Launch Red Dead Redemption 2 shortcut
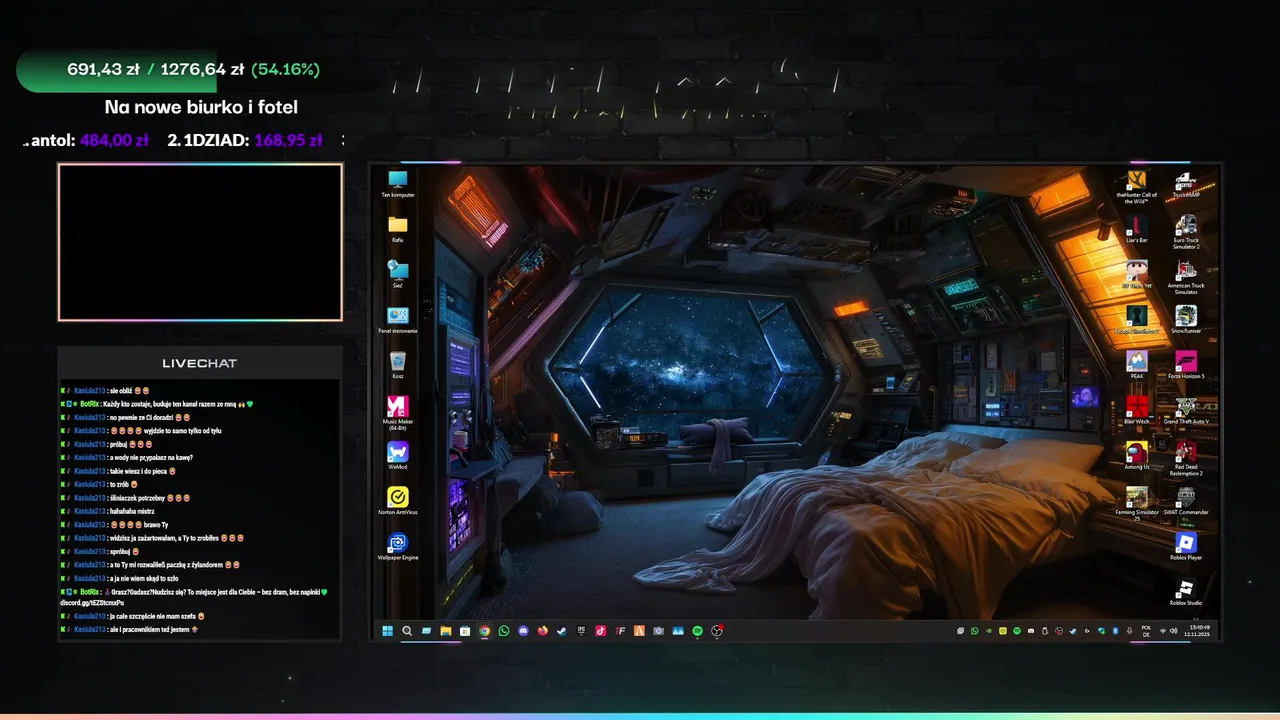The height and width of the screenshot is (720, 1280). 1186,458
